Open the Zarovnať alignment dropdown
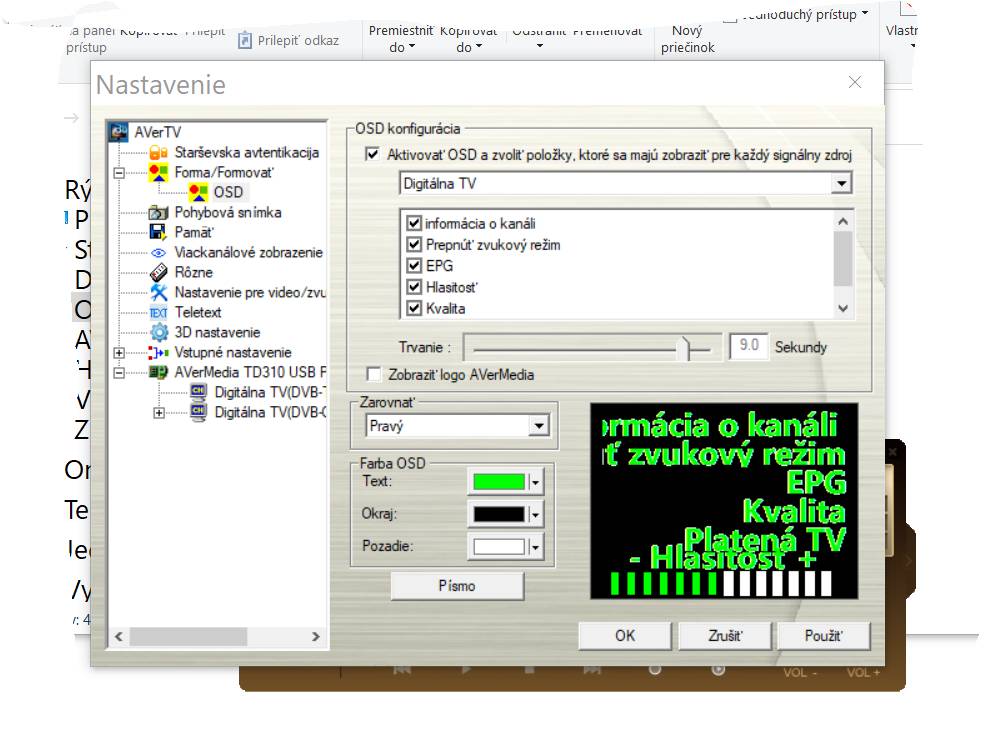 tap(538, 425)
